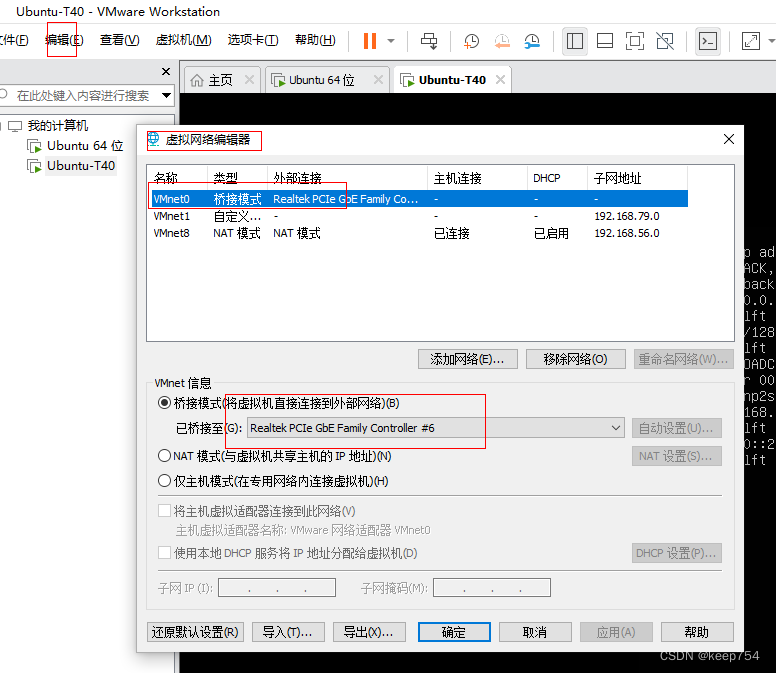This screenshot has height=673, width=776.
Task: Take a snapshot of the virtual machine
Action: click(x=471, y=41)
